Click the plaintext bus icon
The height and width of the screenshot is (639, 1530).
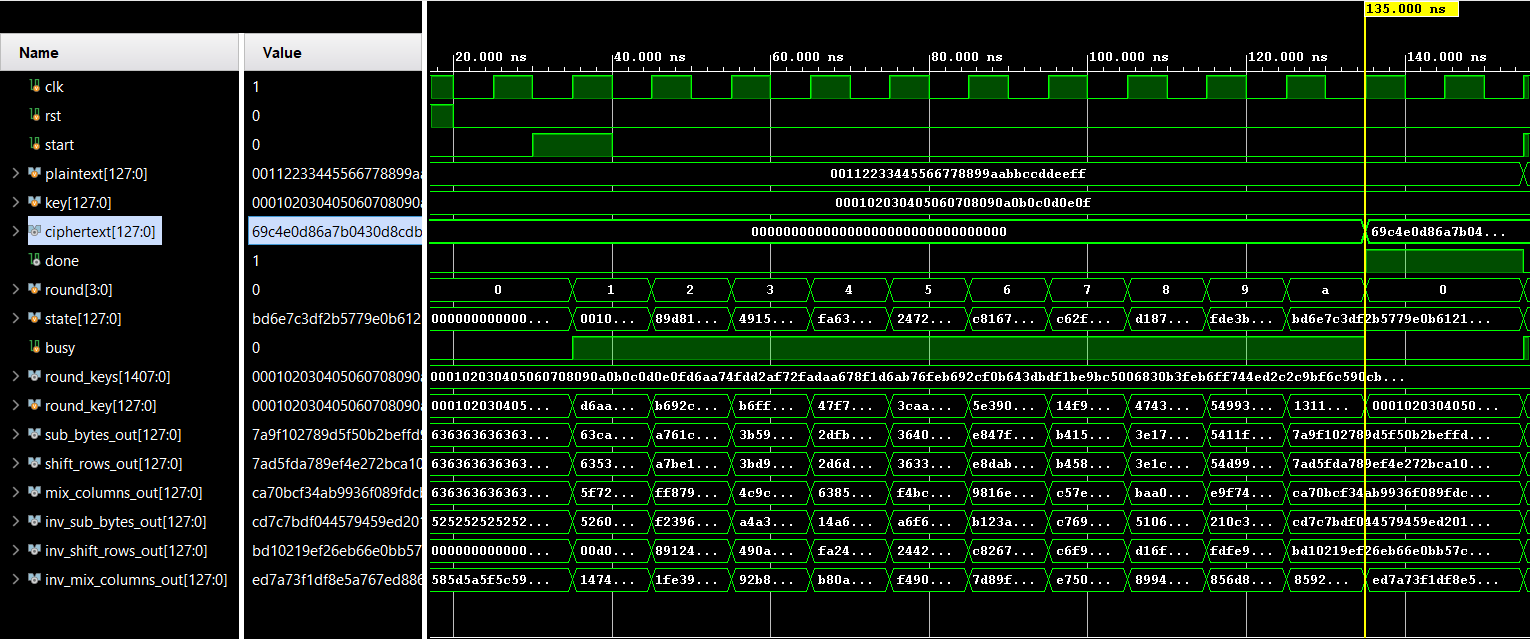click(x=35, y=174)
